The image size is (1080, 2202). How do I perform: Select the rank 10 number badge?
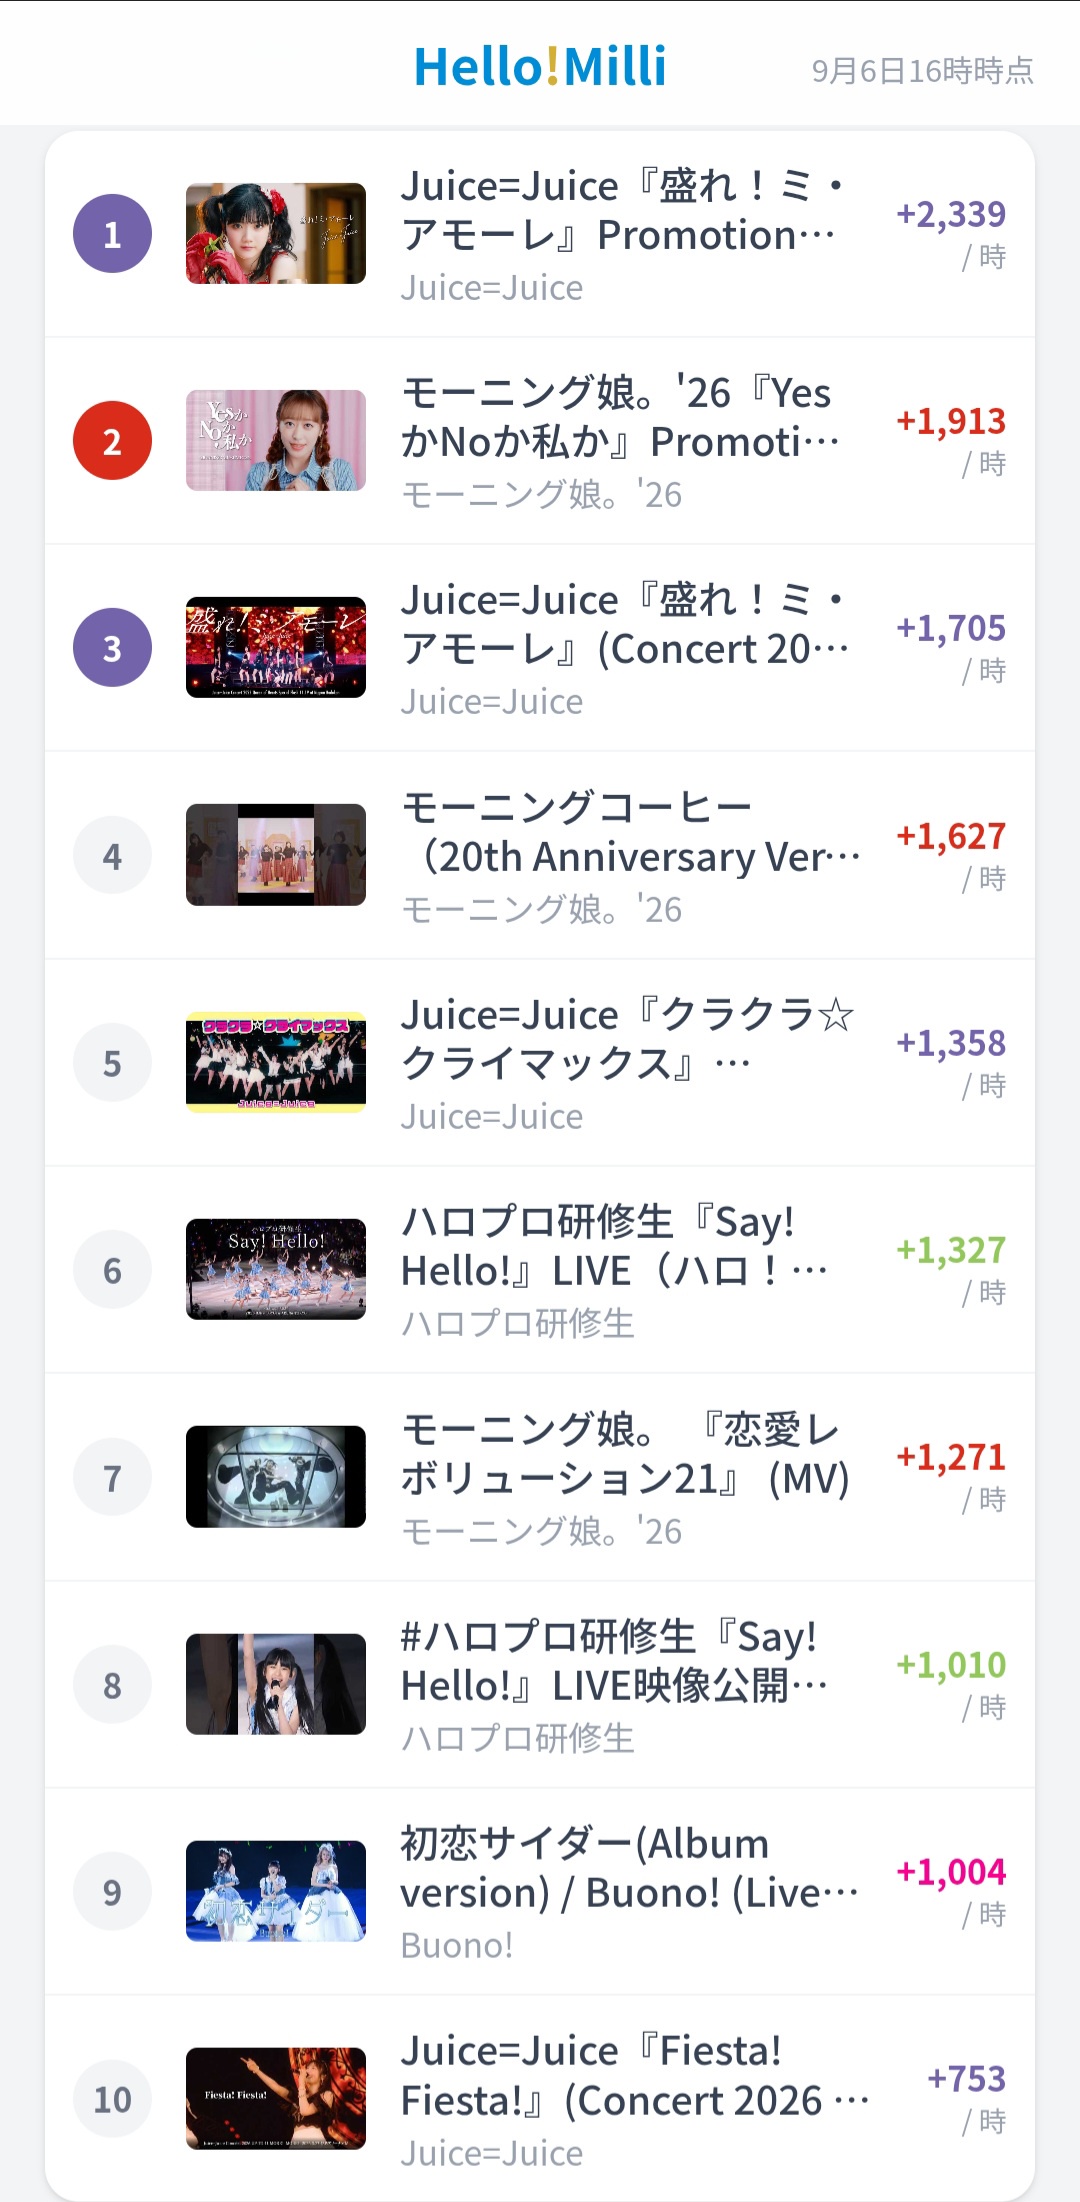[x=112, y=2098]
